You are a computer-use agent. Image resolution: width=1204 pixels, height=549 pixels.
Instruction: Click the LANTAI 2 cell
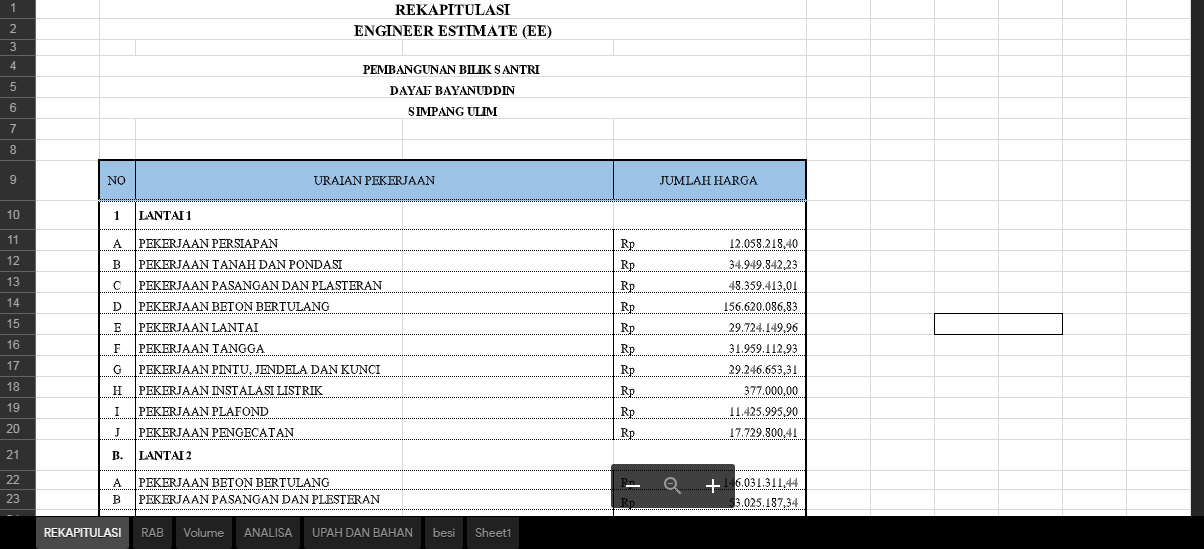click(x=374, y=455)
